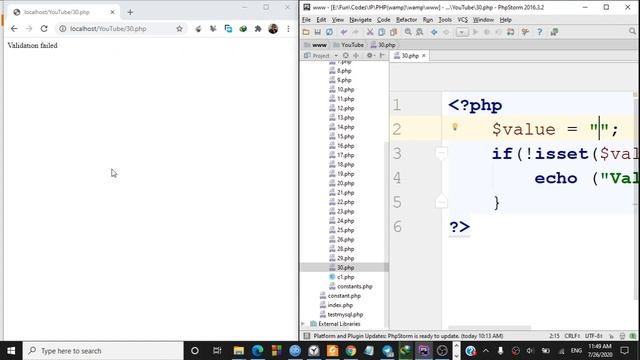Click the 30.php breadcrumb in navigation bar
Screen dimensions: 640x360
pyautogui.click(x=383, y=45)
